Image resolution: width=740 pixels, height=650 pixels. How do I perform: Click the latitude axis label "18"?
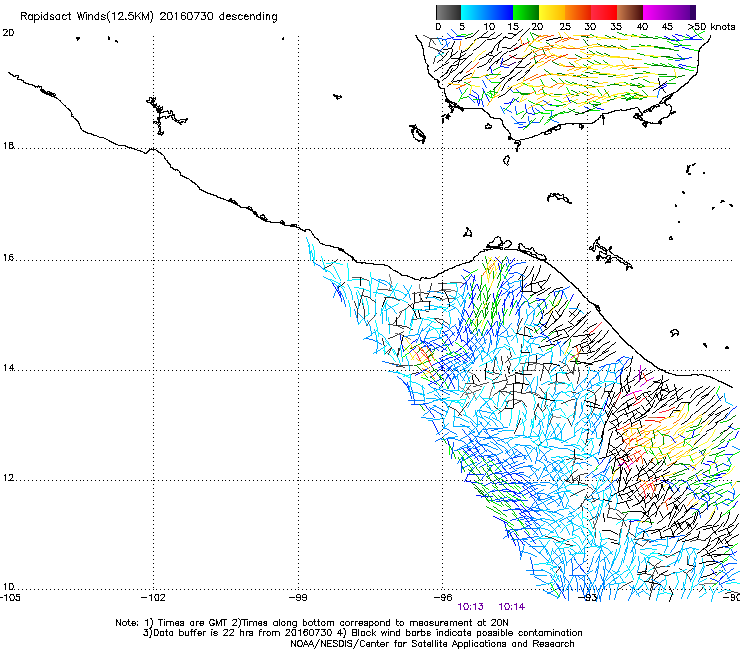[x=8, y=145]
